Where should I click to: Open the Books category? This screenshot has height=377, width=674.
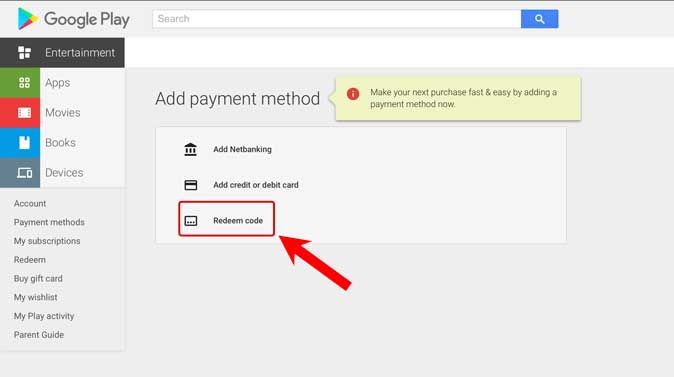pyautogui.click(x=61, y=143)
